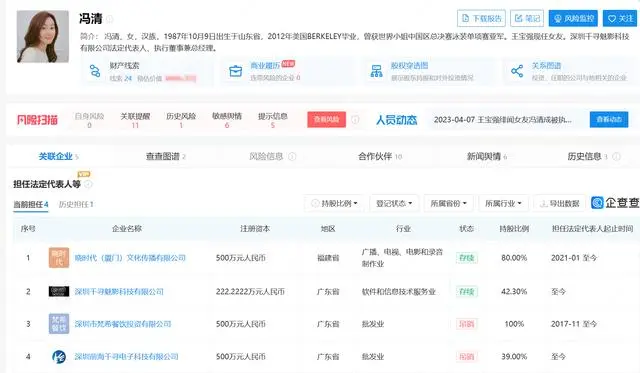Open the 所属省份 filter dropdown
This screenshot has height=373, width=640.
coord(449,203)
